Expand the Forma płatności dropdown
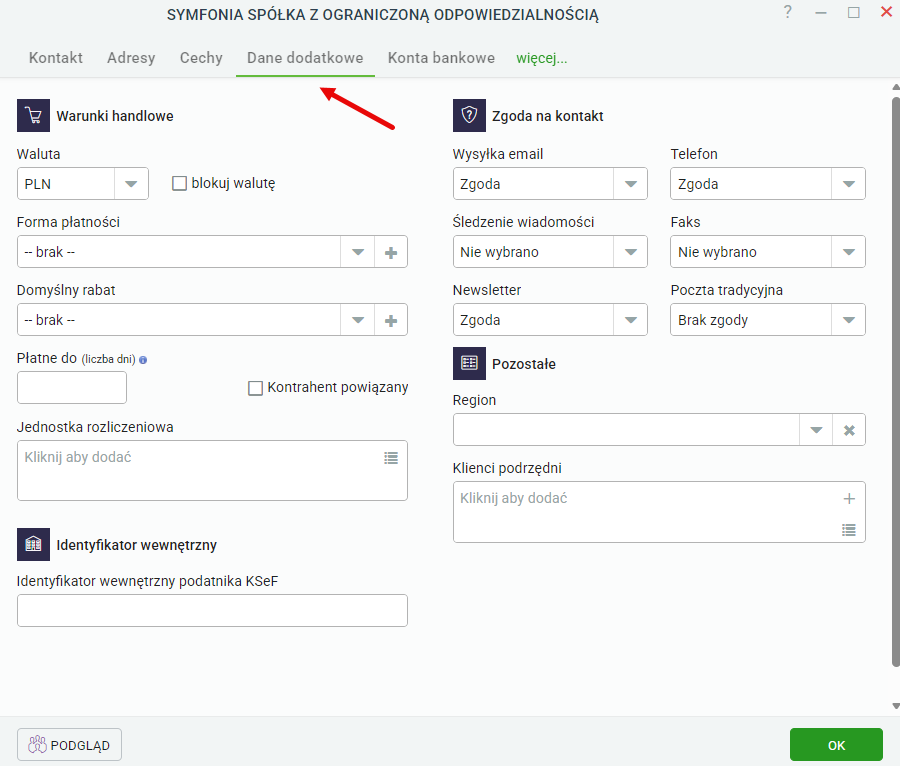The image size is (900, 766). tap(358, 252)
